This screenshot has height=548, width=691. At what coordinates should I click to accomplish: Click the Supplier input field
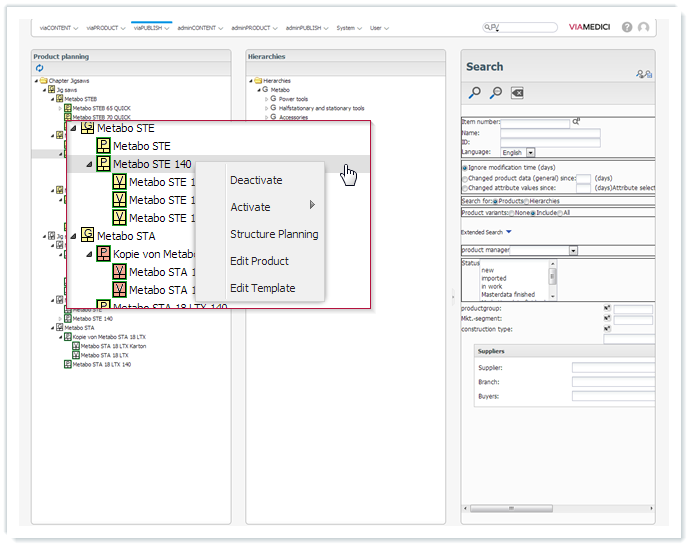point(612,368)
